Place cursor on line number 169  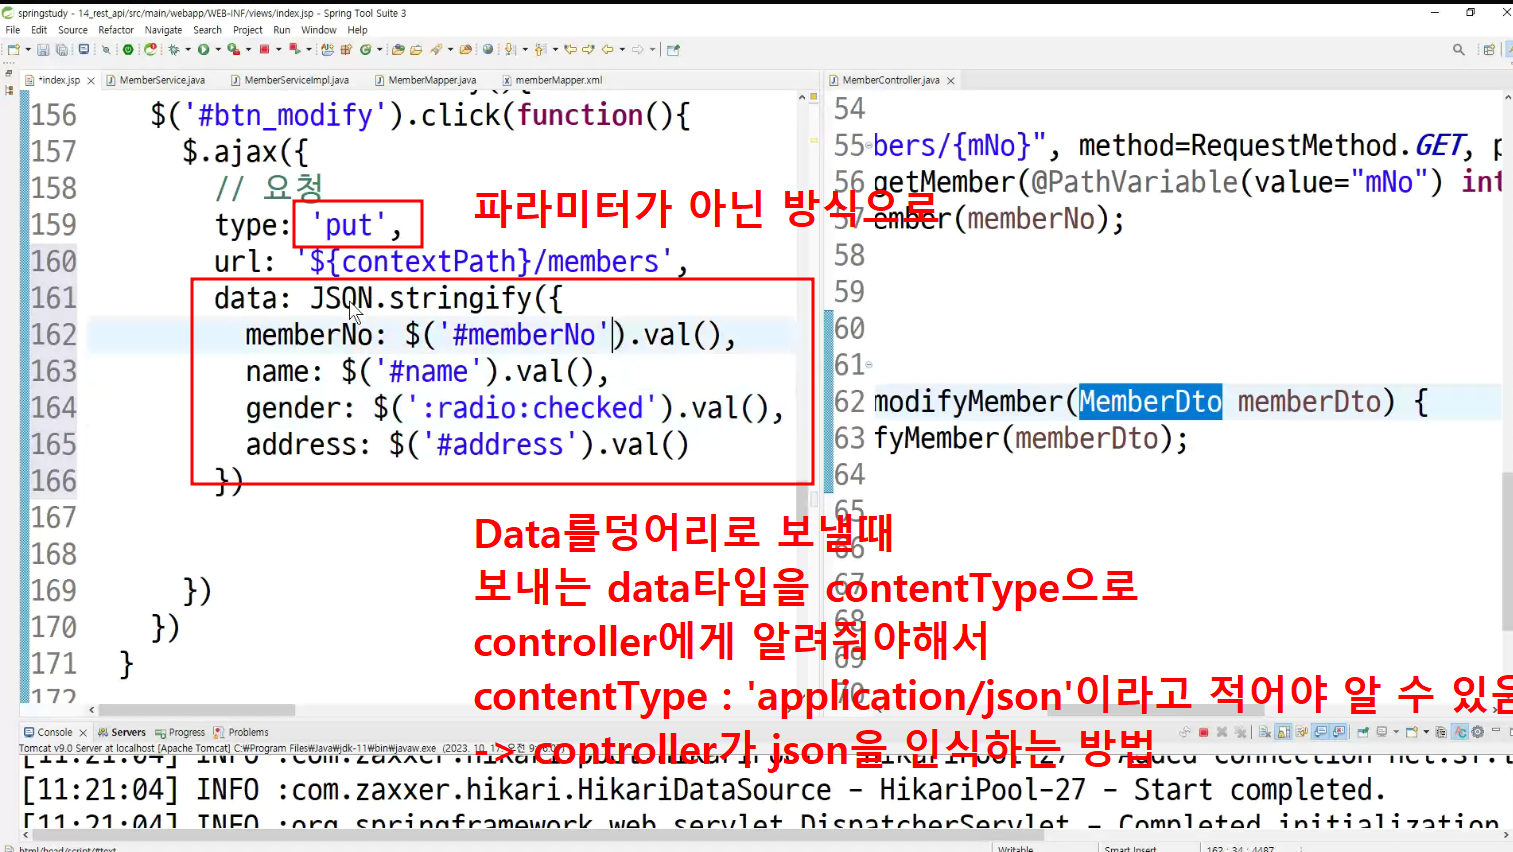[x=53, y=590]
